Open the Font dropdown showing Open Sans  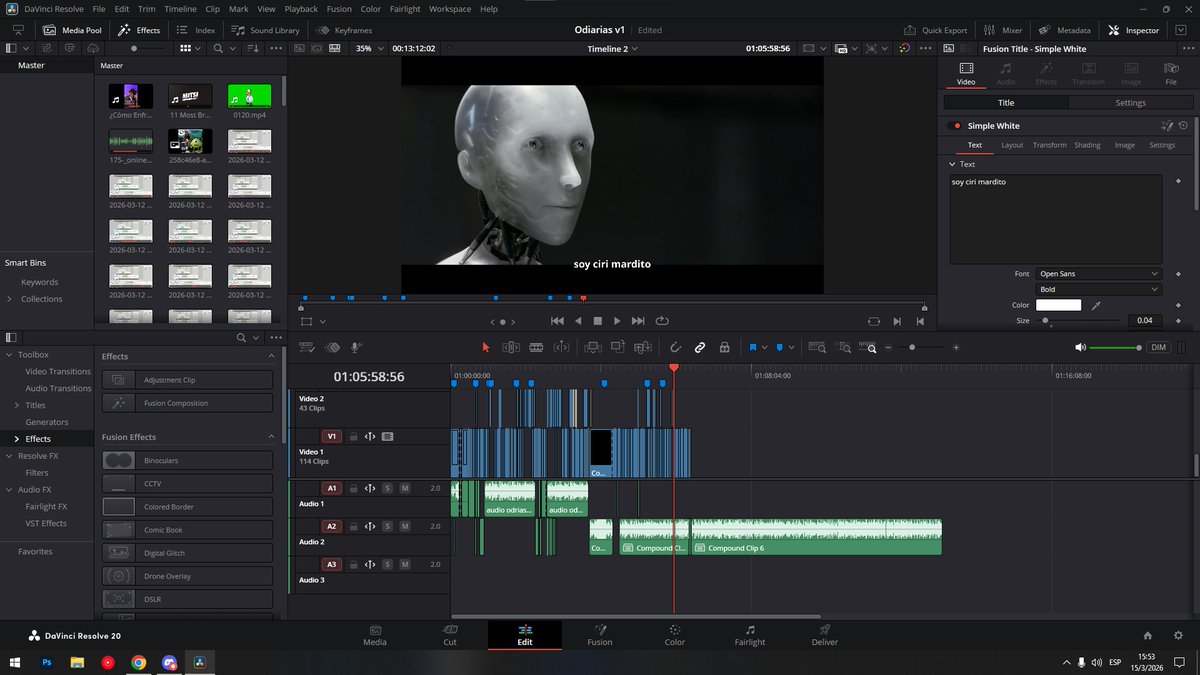click(1098, 273)
